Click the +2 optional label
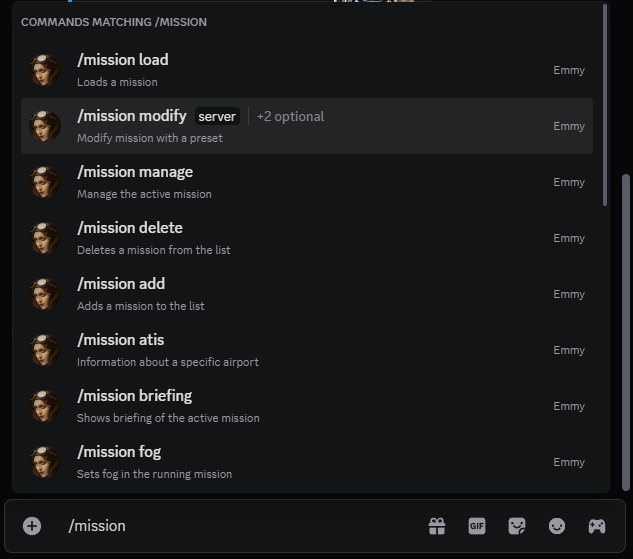The image size is (633, 559). (290, 116)
